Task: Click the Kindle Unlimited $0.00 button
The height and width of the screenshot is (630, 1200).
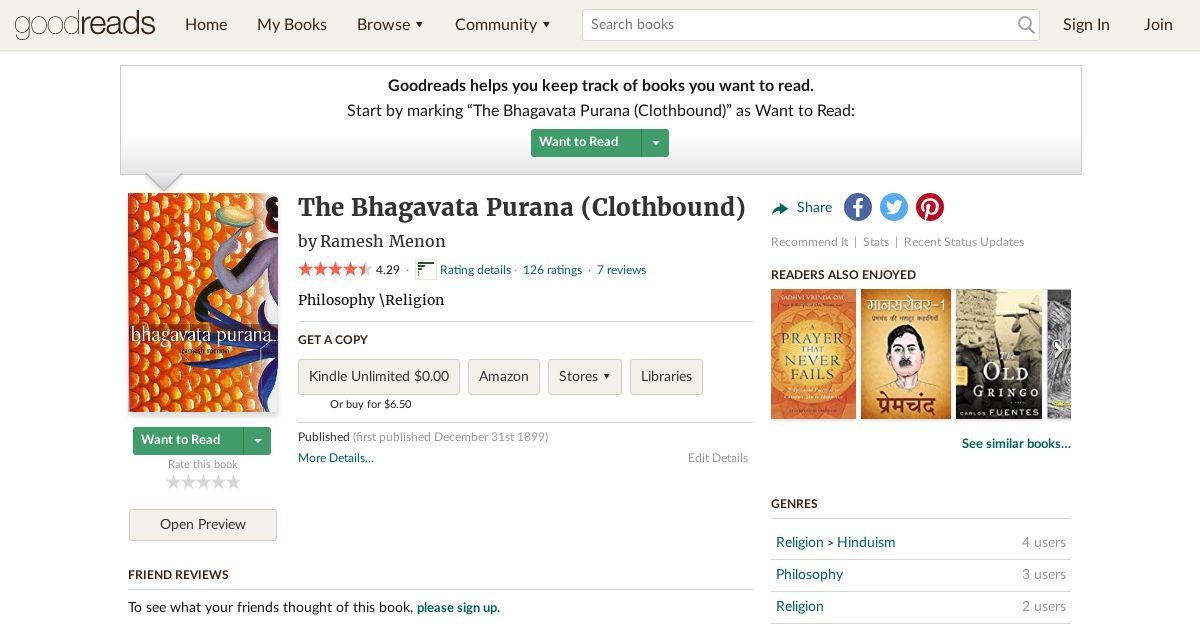Action: pyautogui.click(x=379, y=377)
